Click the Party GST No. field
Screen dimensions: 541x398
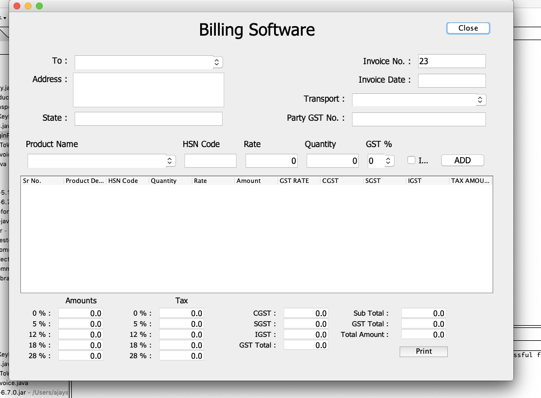click(x=419, y=119)
